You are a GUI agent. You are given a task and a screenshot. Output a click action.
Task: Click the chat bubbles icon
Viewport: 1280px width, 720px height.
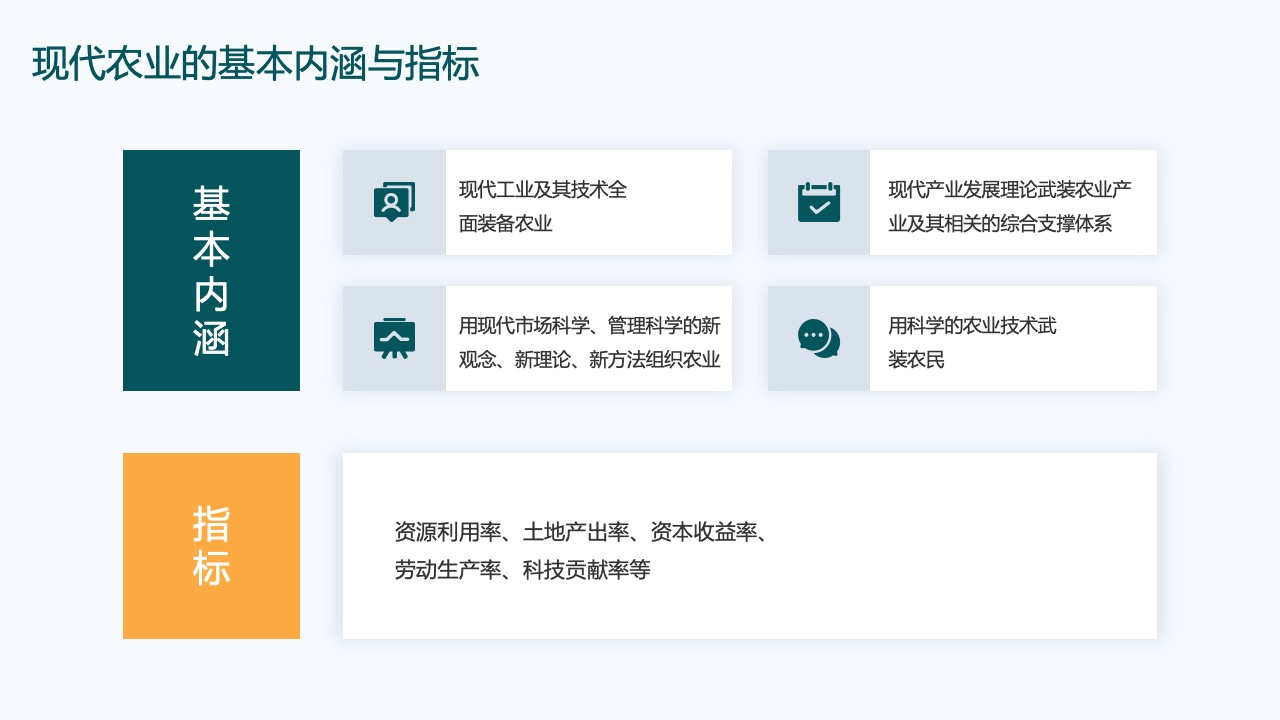(819, 338)
